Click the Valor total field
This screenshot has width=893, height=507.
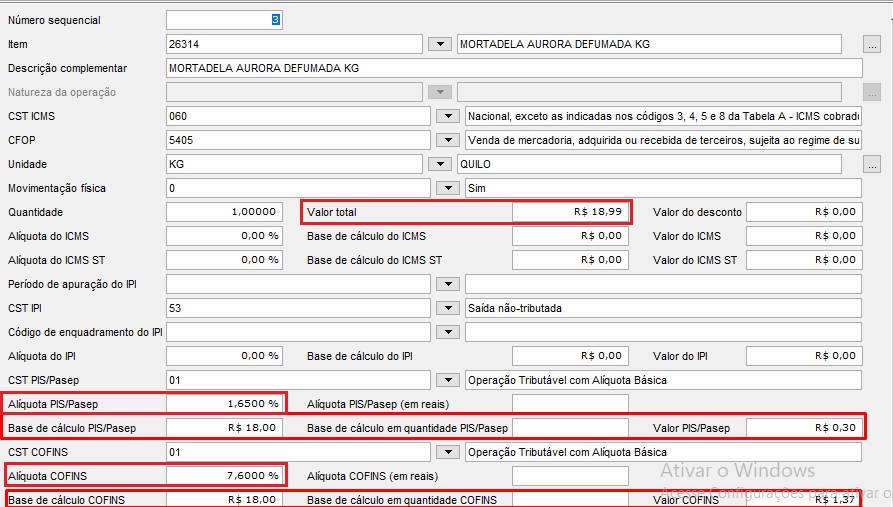570,212
